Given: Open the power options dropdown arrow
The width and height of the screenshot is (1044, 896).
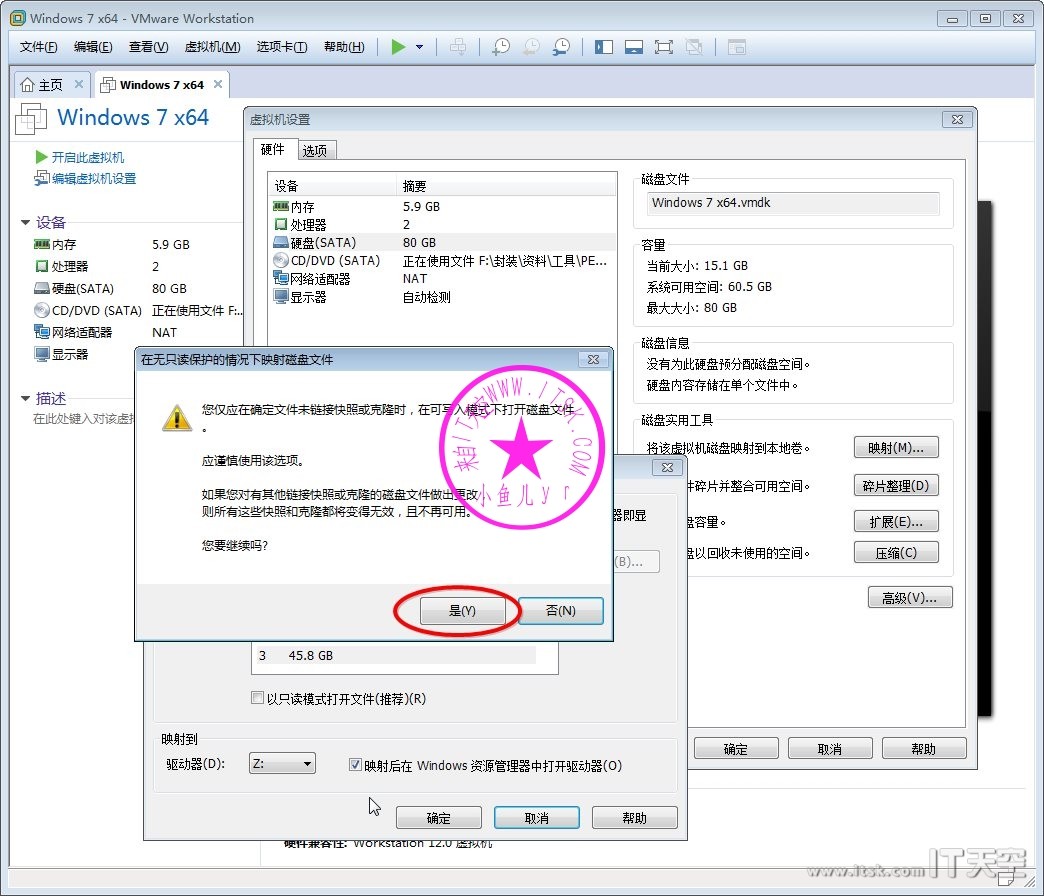Looking at the screenshot, I should 419,47.
